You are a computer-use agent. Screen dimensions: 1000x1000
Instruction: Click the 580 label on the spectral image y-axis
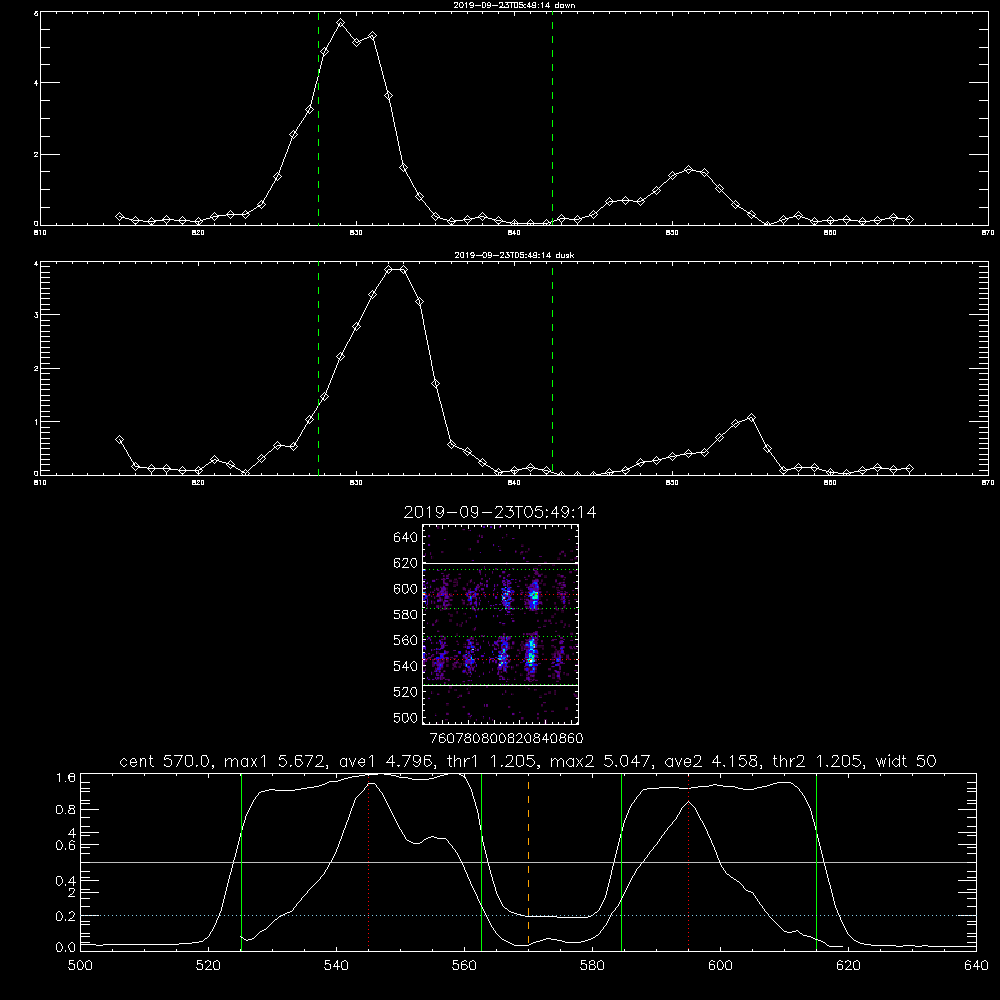coord(406,614)
